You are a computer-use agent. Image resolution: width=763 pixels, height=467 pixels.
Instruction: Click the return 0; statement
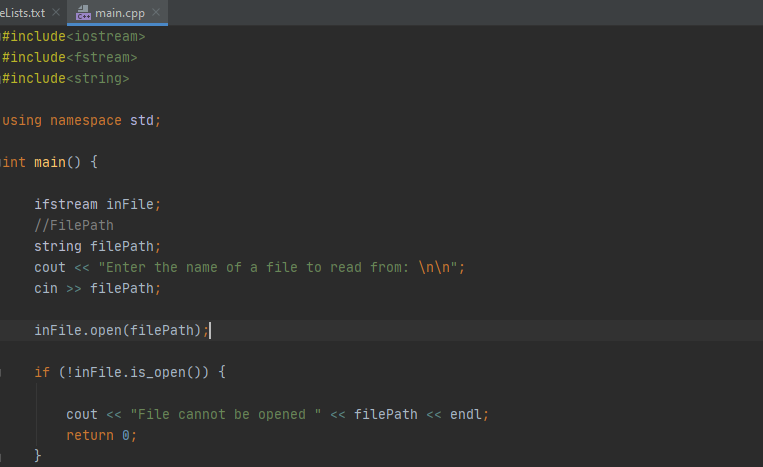tap(102, 435)
